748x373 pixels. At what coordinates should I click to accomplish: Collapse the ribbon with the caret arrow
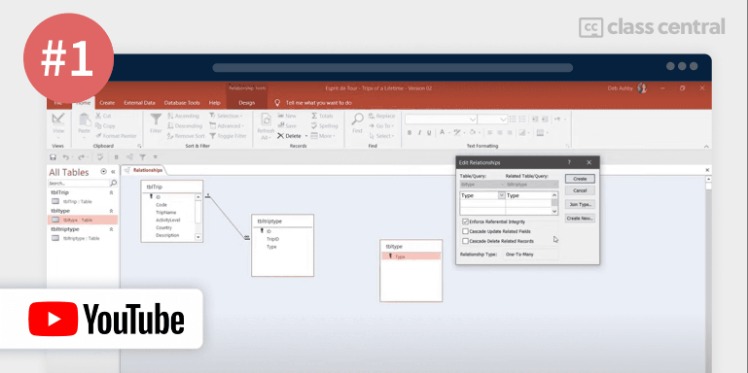706,146
